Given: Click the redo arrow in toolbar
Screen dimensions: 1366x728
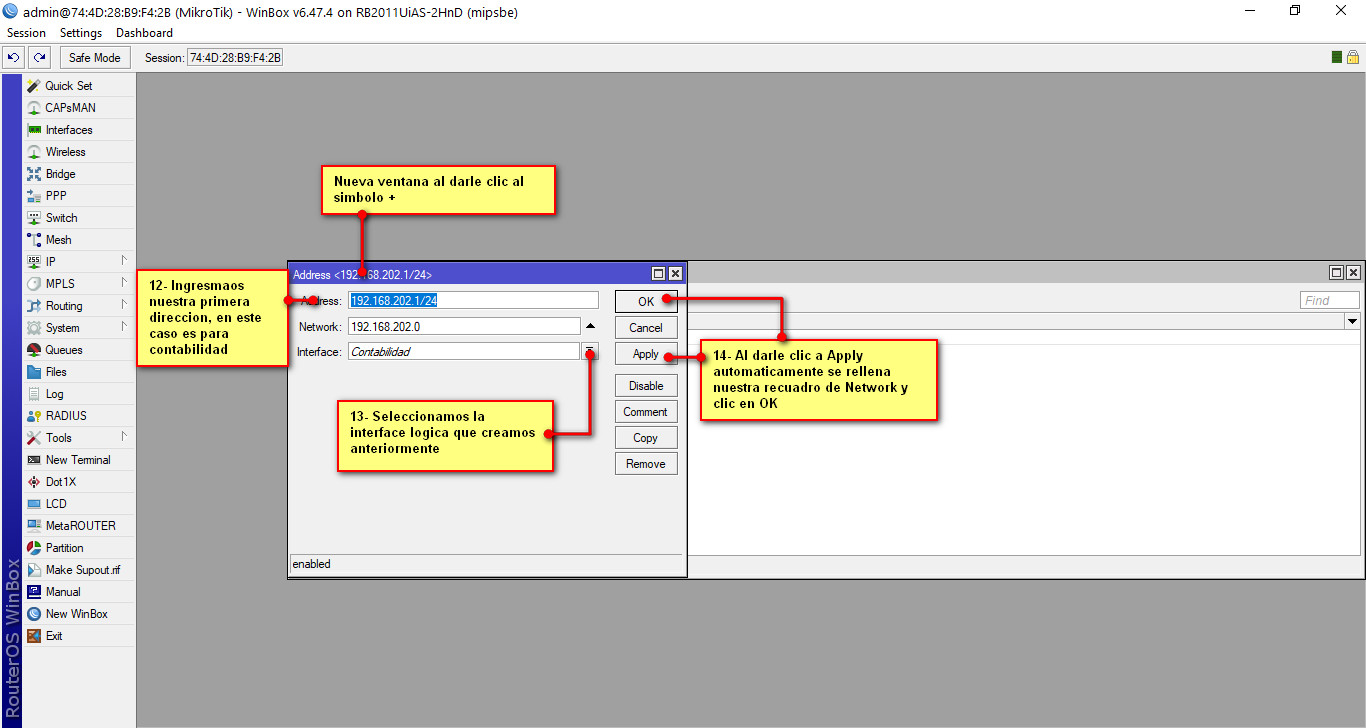Looking at the screenshot, I should [39, 58].
